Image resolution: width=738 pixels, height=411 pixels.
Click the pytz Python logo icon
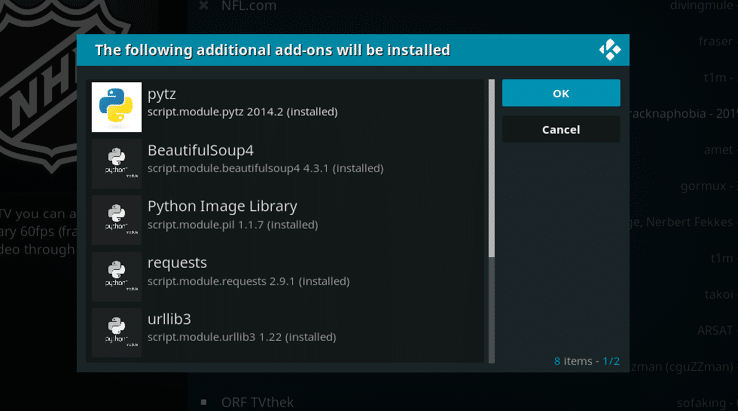117,107
